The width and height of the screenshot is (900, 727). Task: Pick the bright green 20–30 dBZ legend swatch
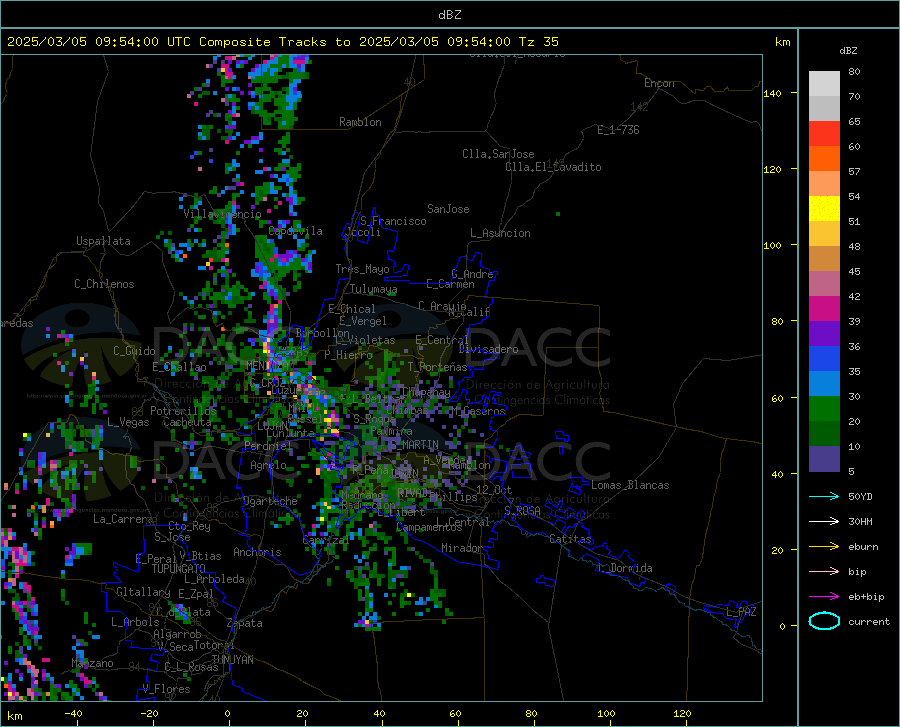pos(824,409)
